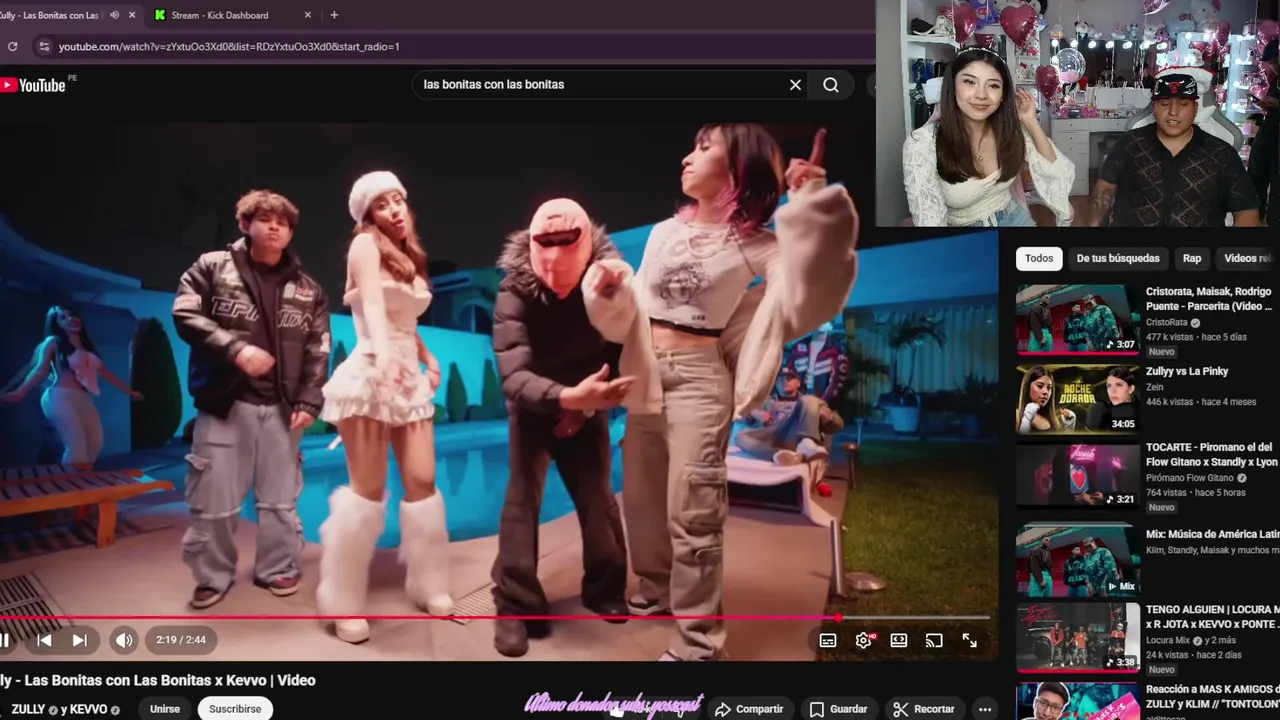
Task: Mute the video volume
Action: (x=124, y=640)
